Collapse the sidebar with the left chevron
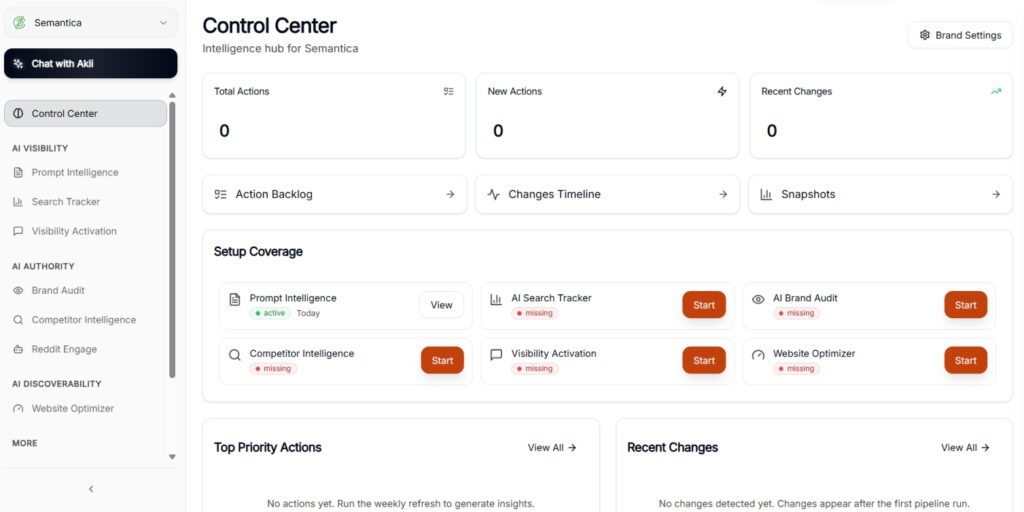The width and height of the screenshot is (1024, 512). coord(91,489)
